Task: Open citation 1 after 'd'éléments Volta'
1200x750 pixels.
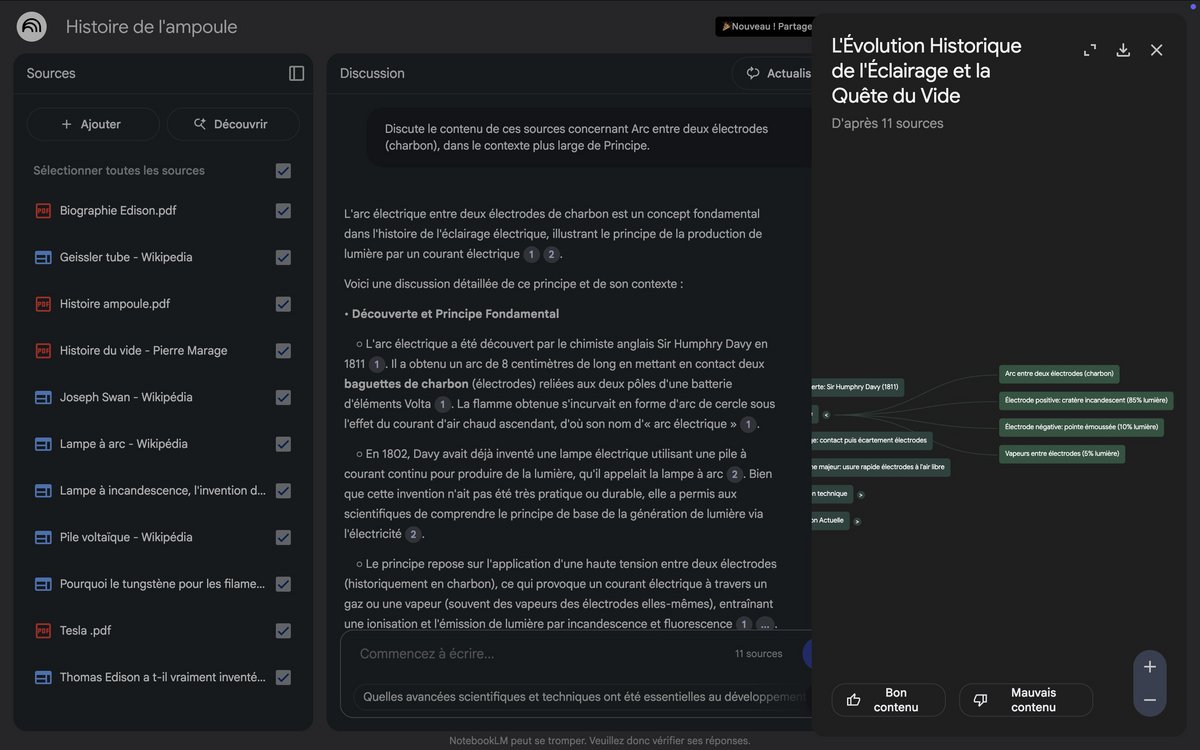Action: click(x=443, y=405)
